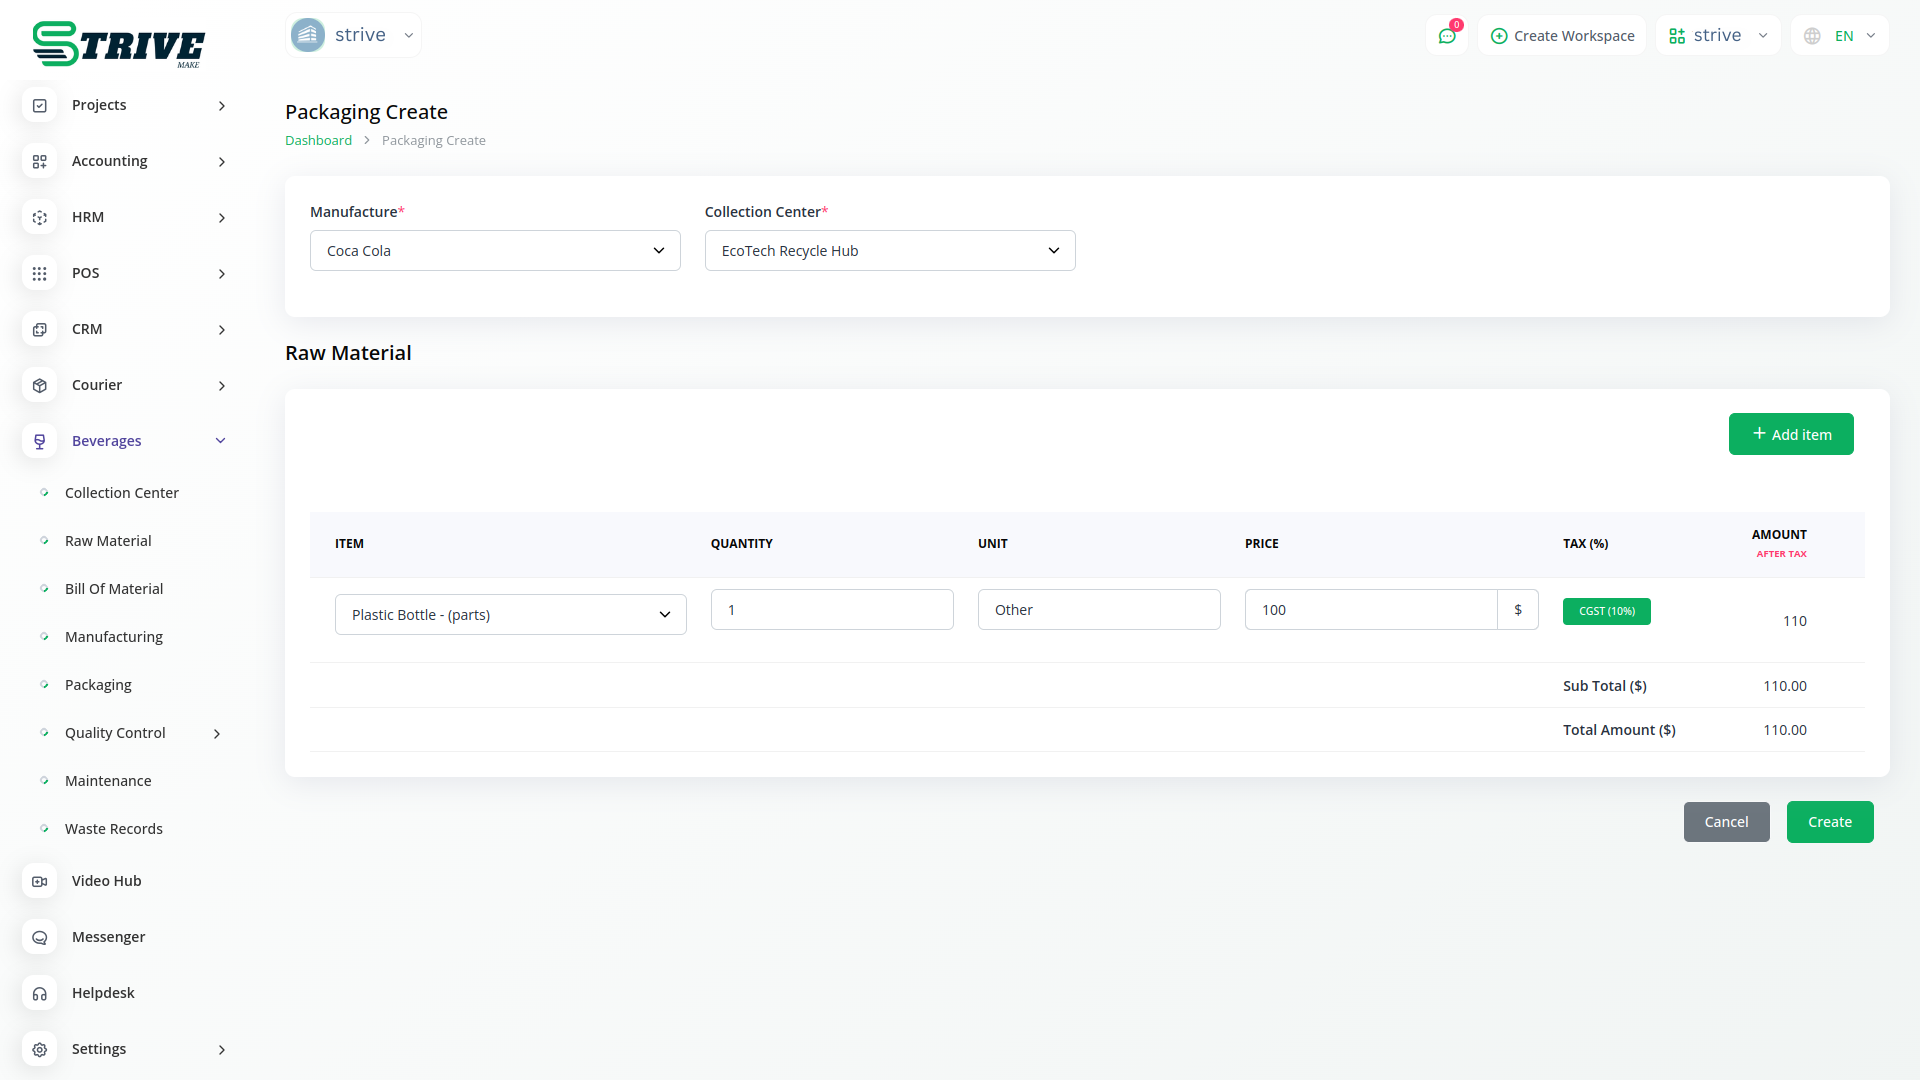Screen dimensions: 1920x1080
Task: Click the Add item button
Action: tap(1790, 434)
